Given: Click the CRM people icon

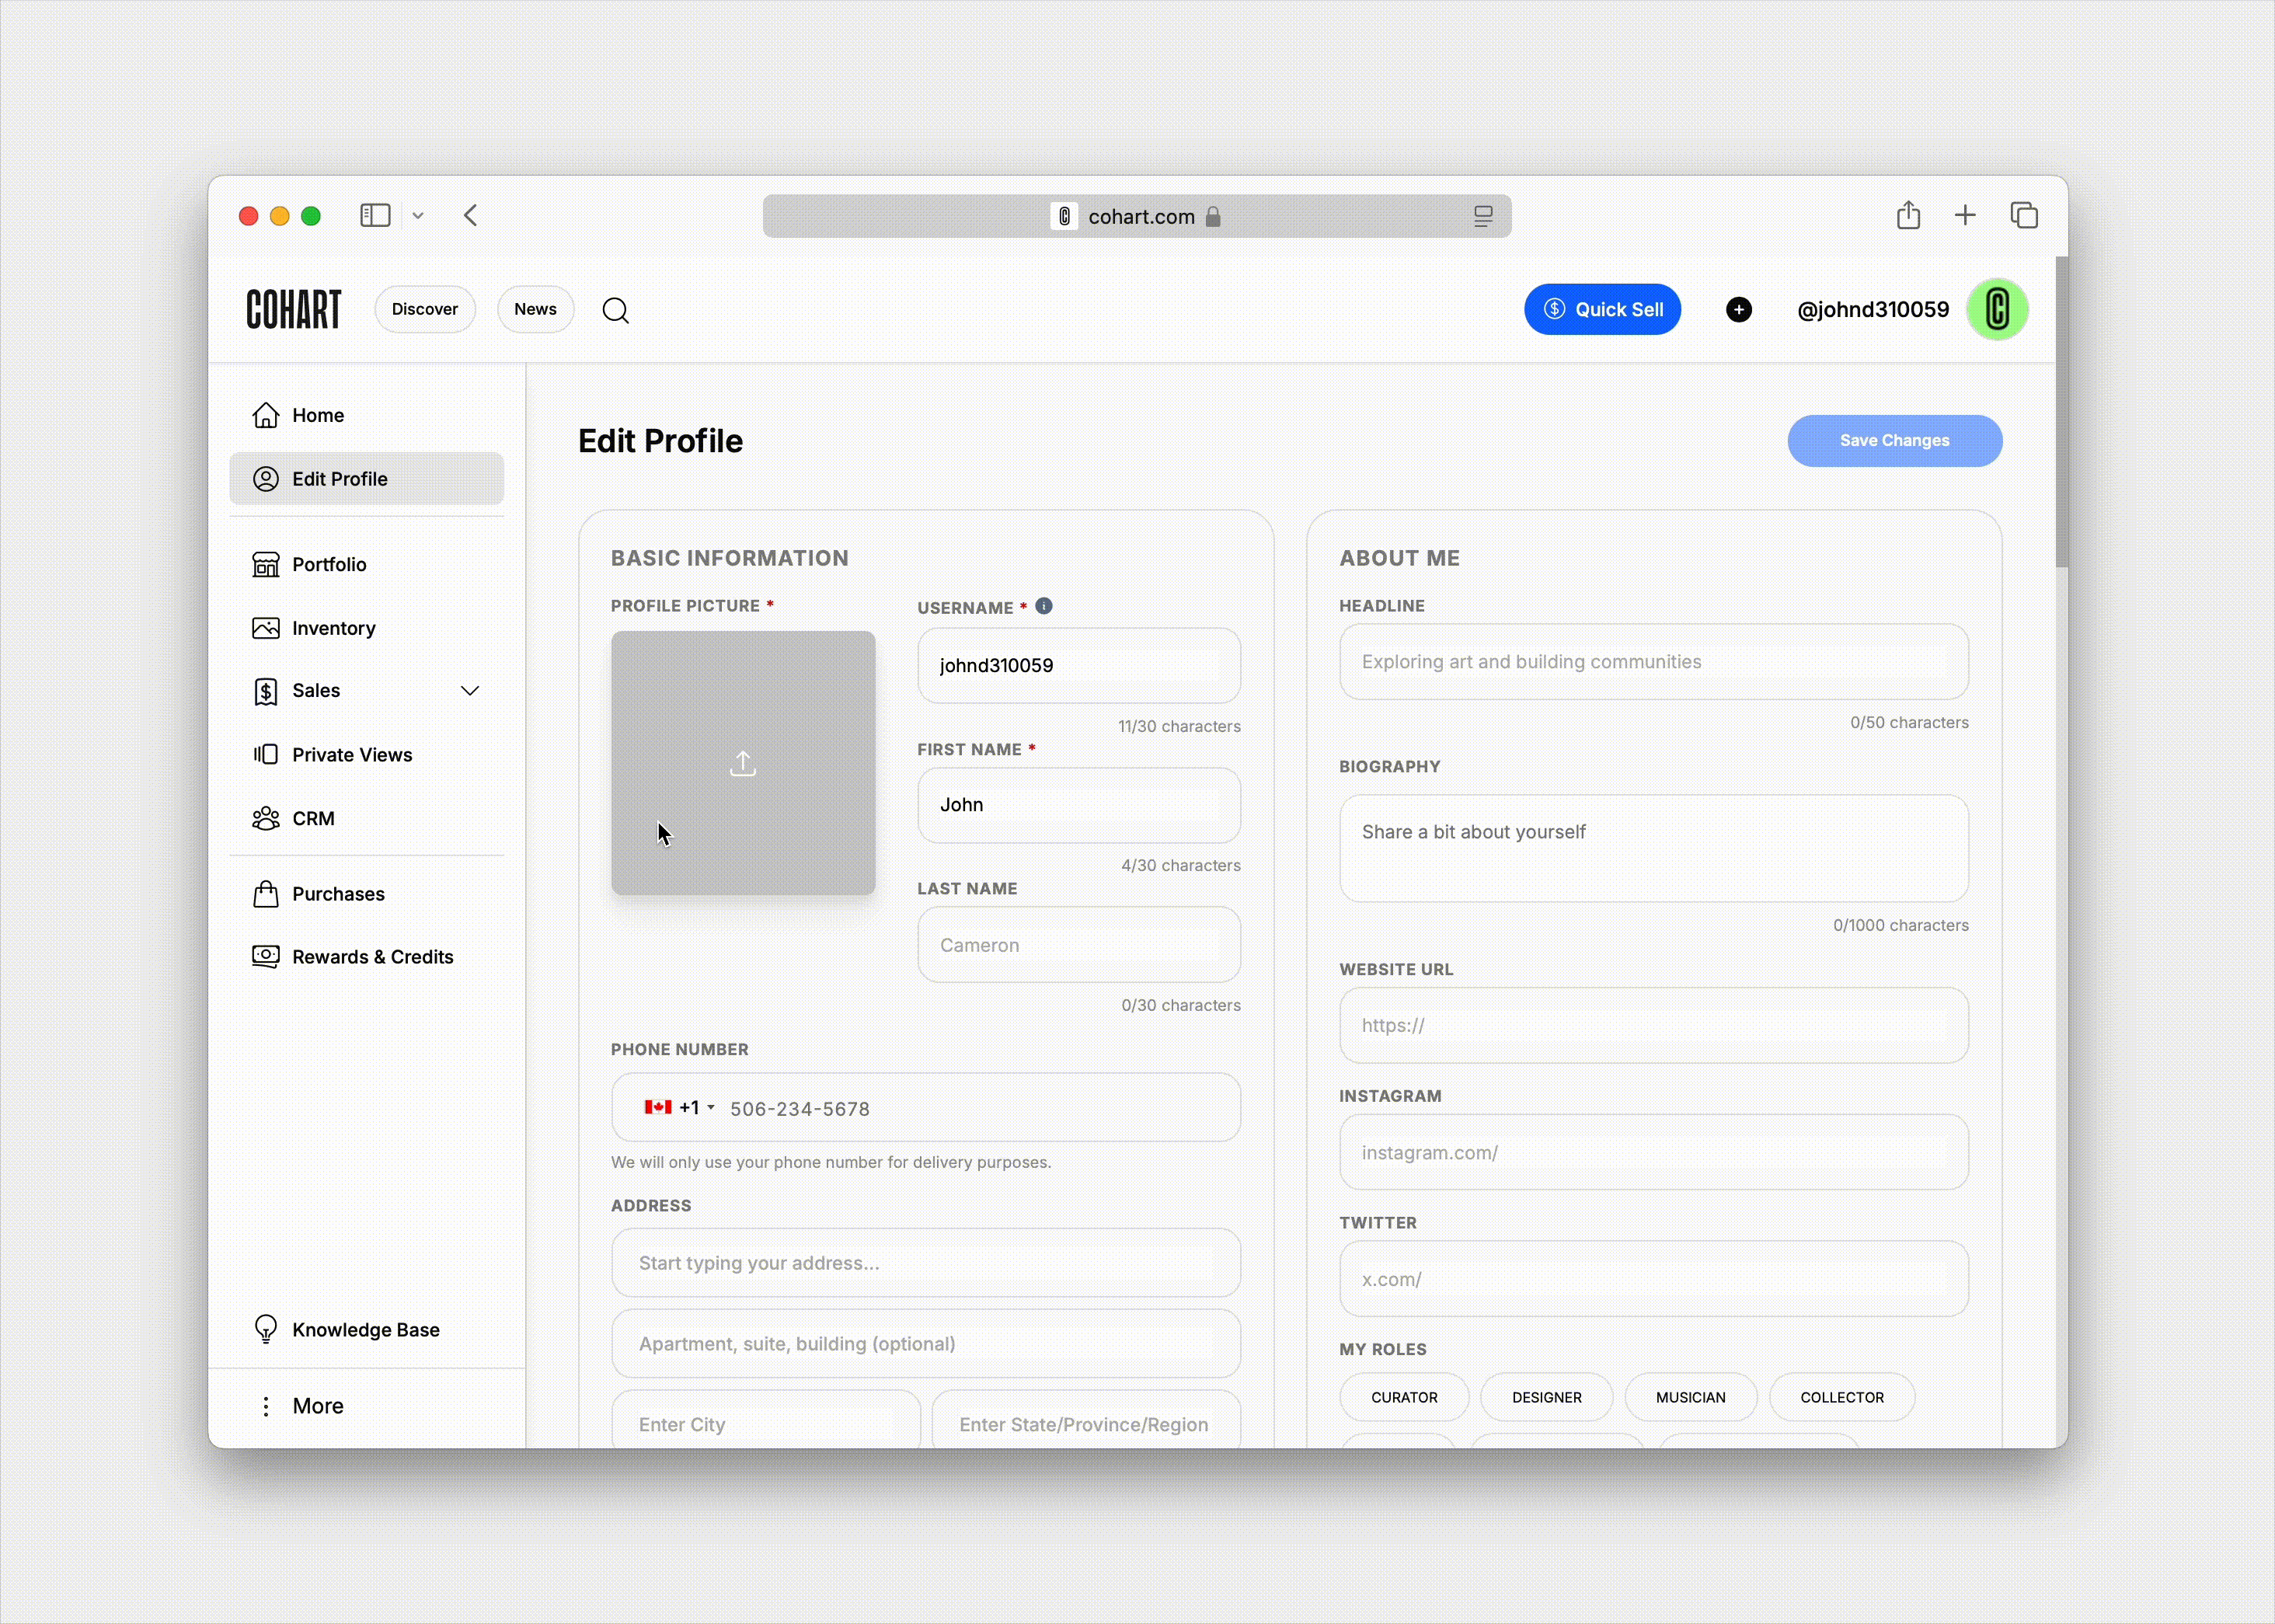Looking at the screenshot, I should point(266,818).
